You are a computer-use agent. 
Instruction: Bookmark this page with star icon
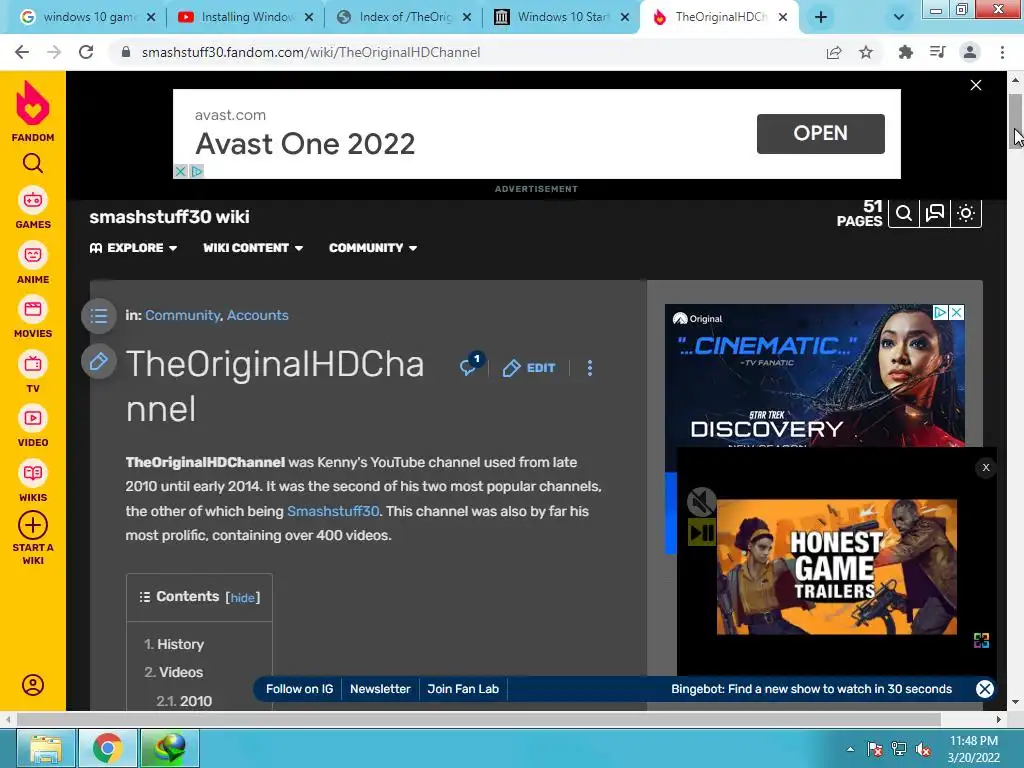pyautogui.click(x=866, y=52)
